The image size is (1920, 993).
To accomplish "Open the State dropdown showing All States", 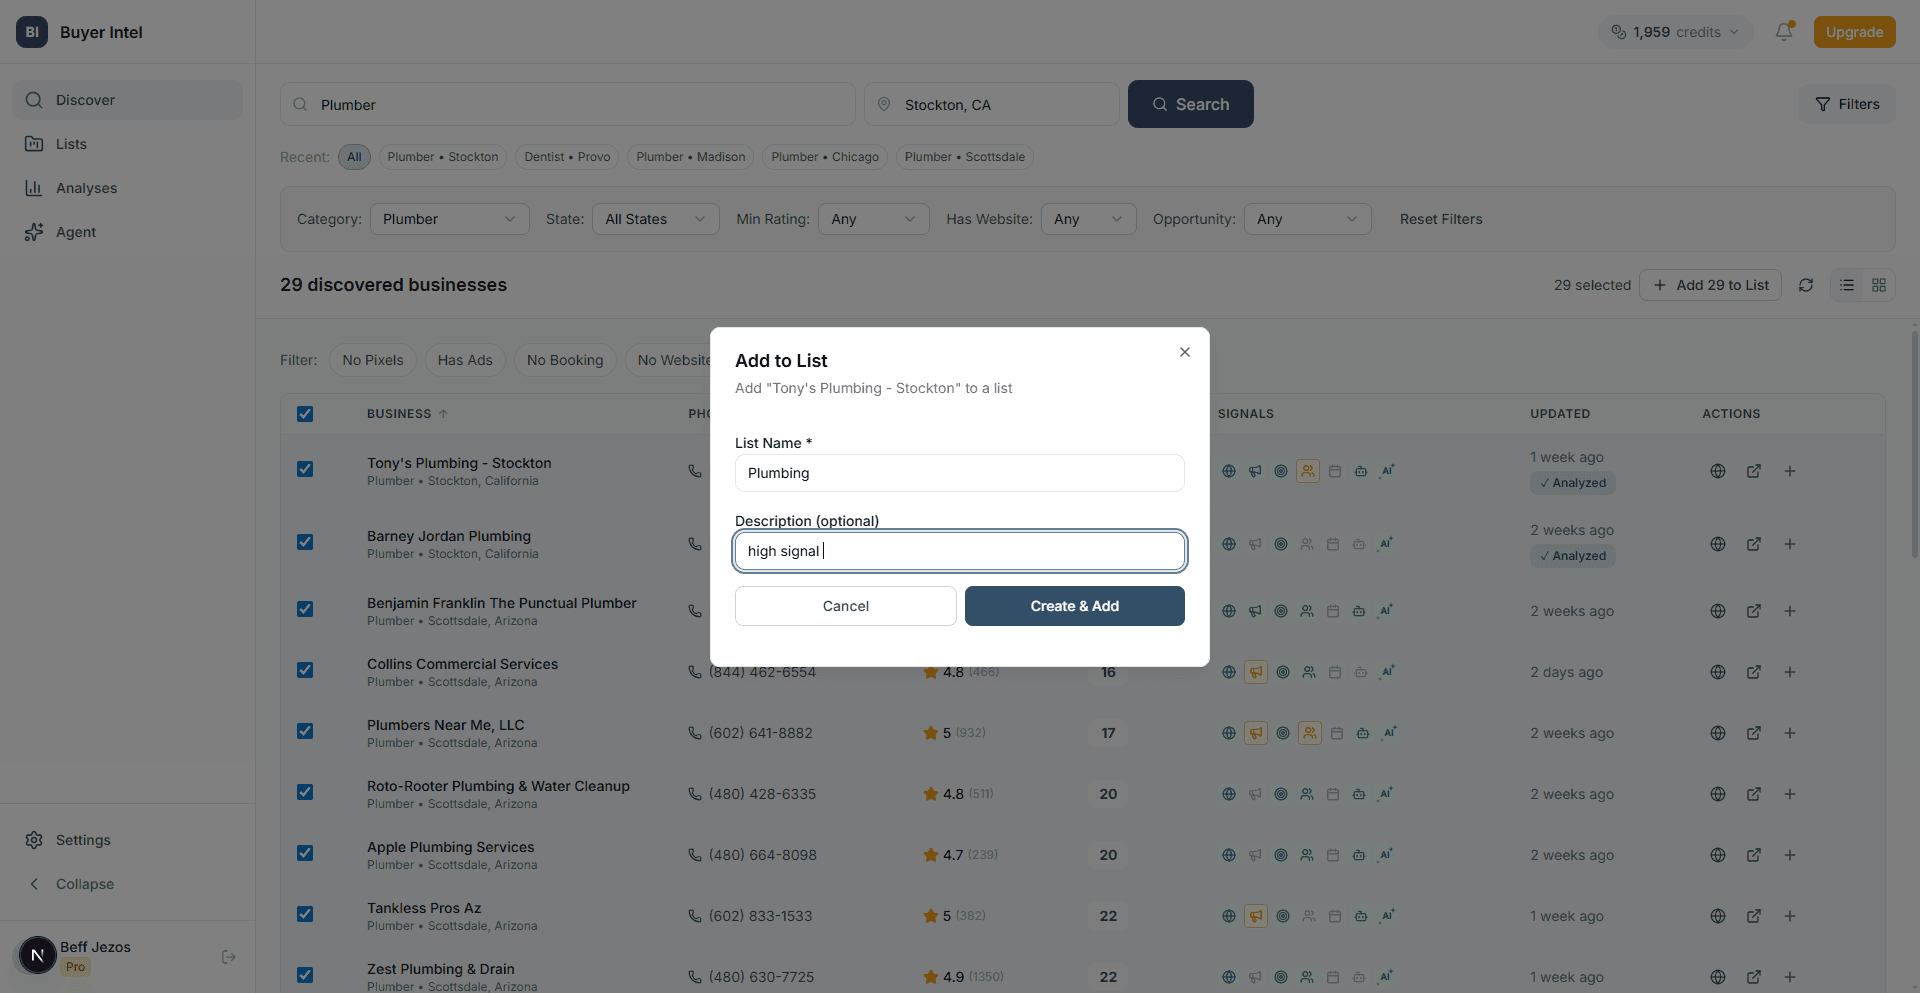I will [x=655, y=219].
